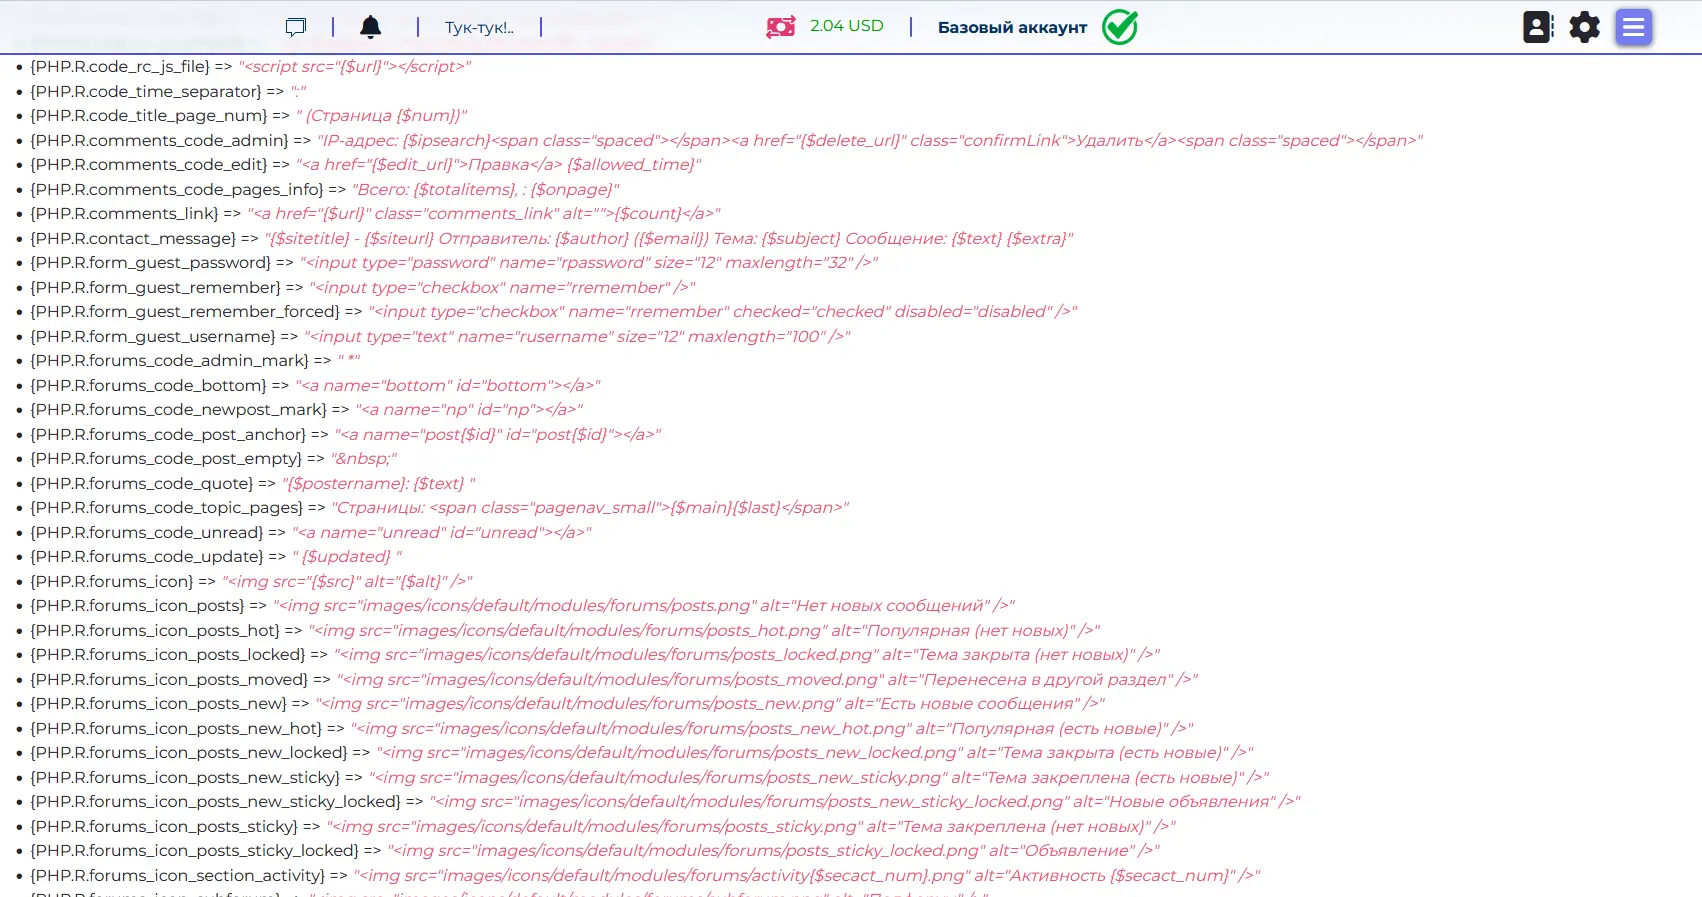Image resolution: width=1702 pixels, height=897 pixels.
Task: Open the contacts book icon
Action: coord(1538,27)
